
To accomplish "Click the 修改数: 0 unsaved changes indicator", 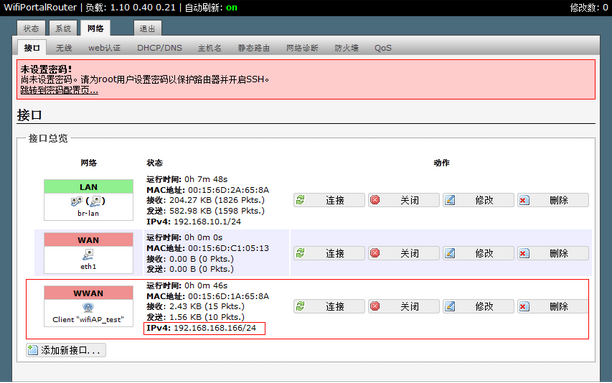I will (x=589, y=7).
